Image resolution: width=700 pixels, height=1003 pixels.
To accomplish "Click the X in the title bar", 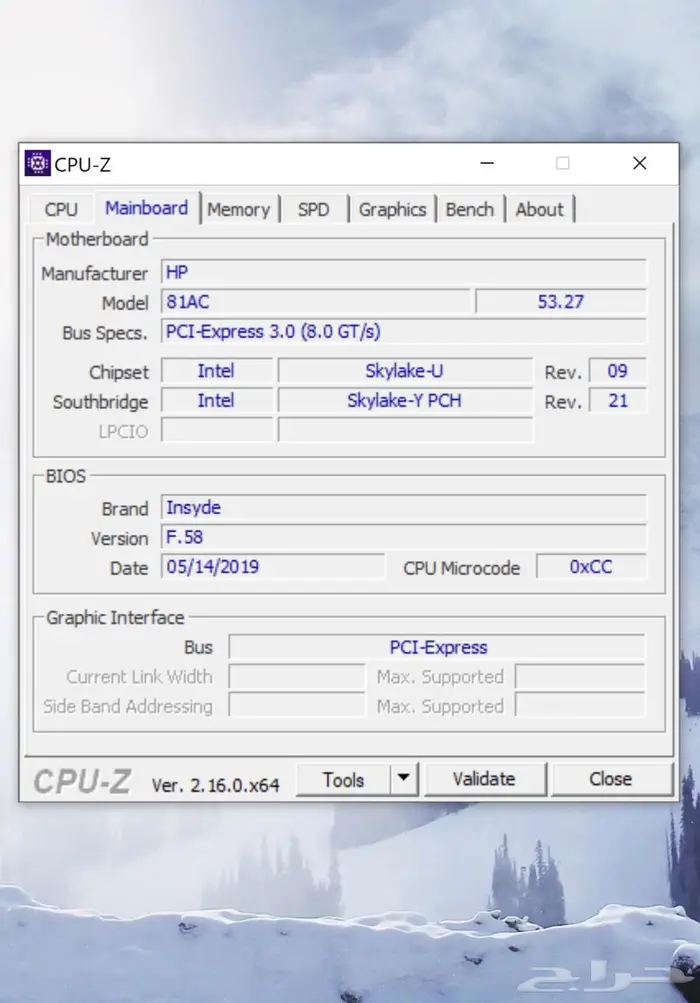I will pos(639,164).
